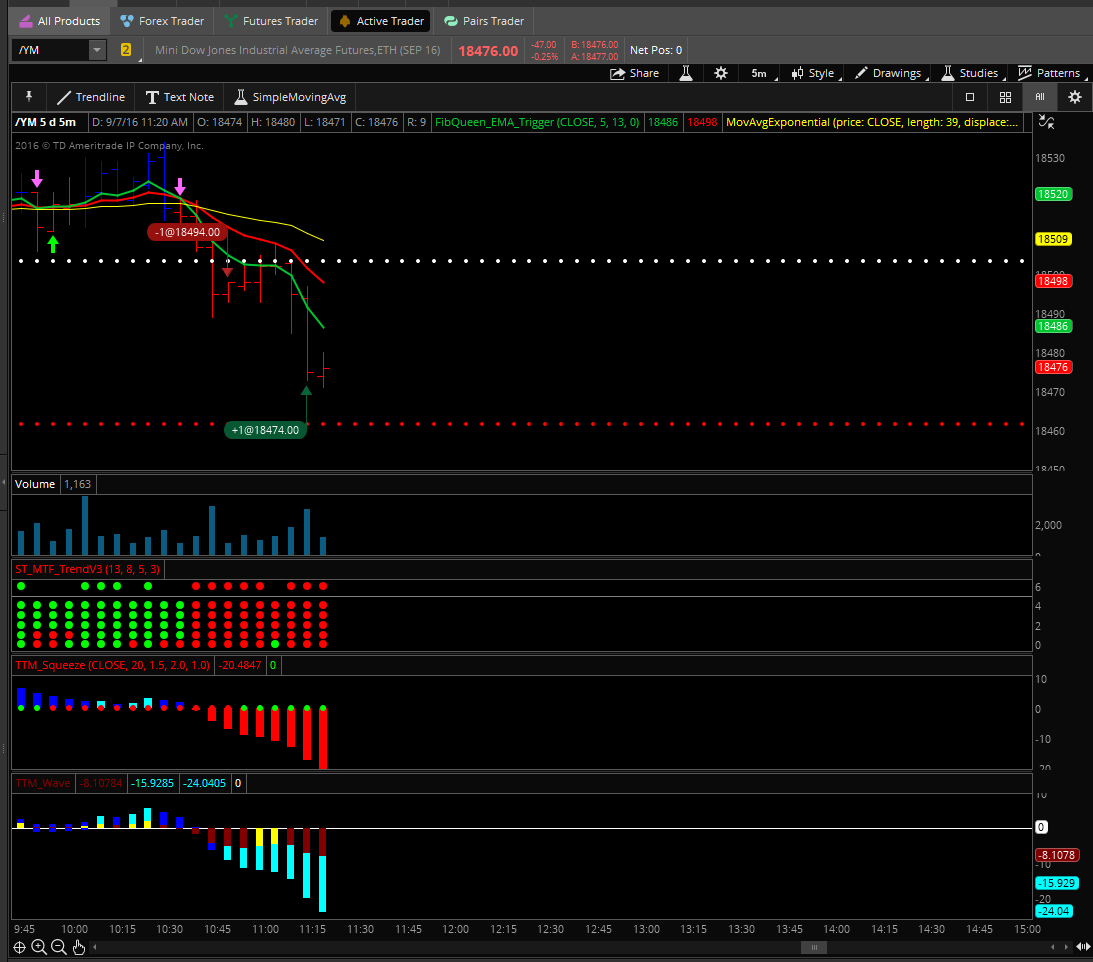Image resolution: width=1093 pixels, height=962 pixels.
Task: Pin the drawing toolbar with pushpin icon
Action: click(29, 97)
